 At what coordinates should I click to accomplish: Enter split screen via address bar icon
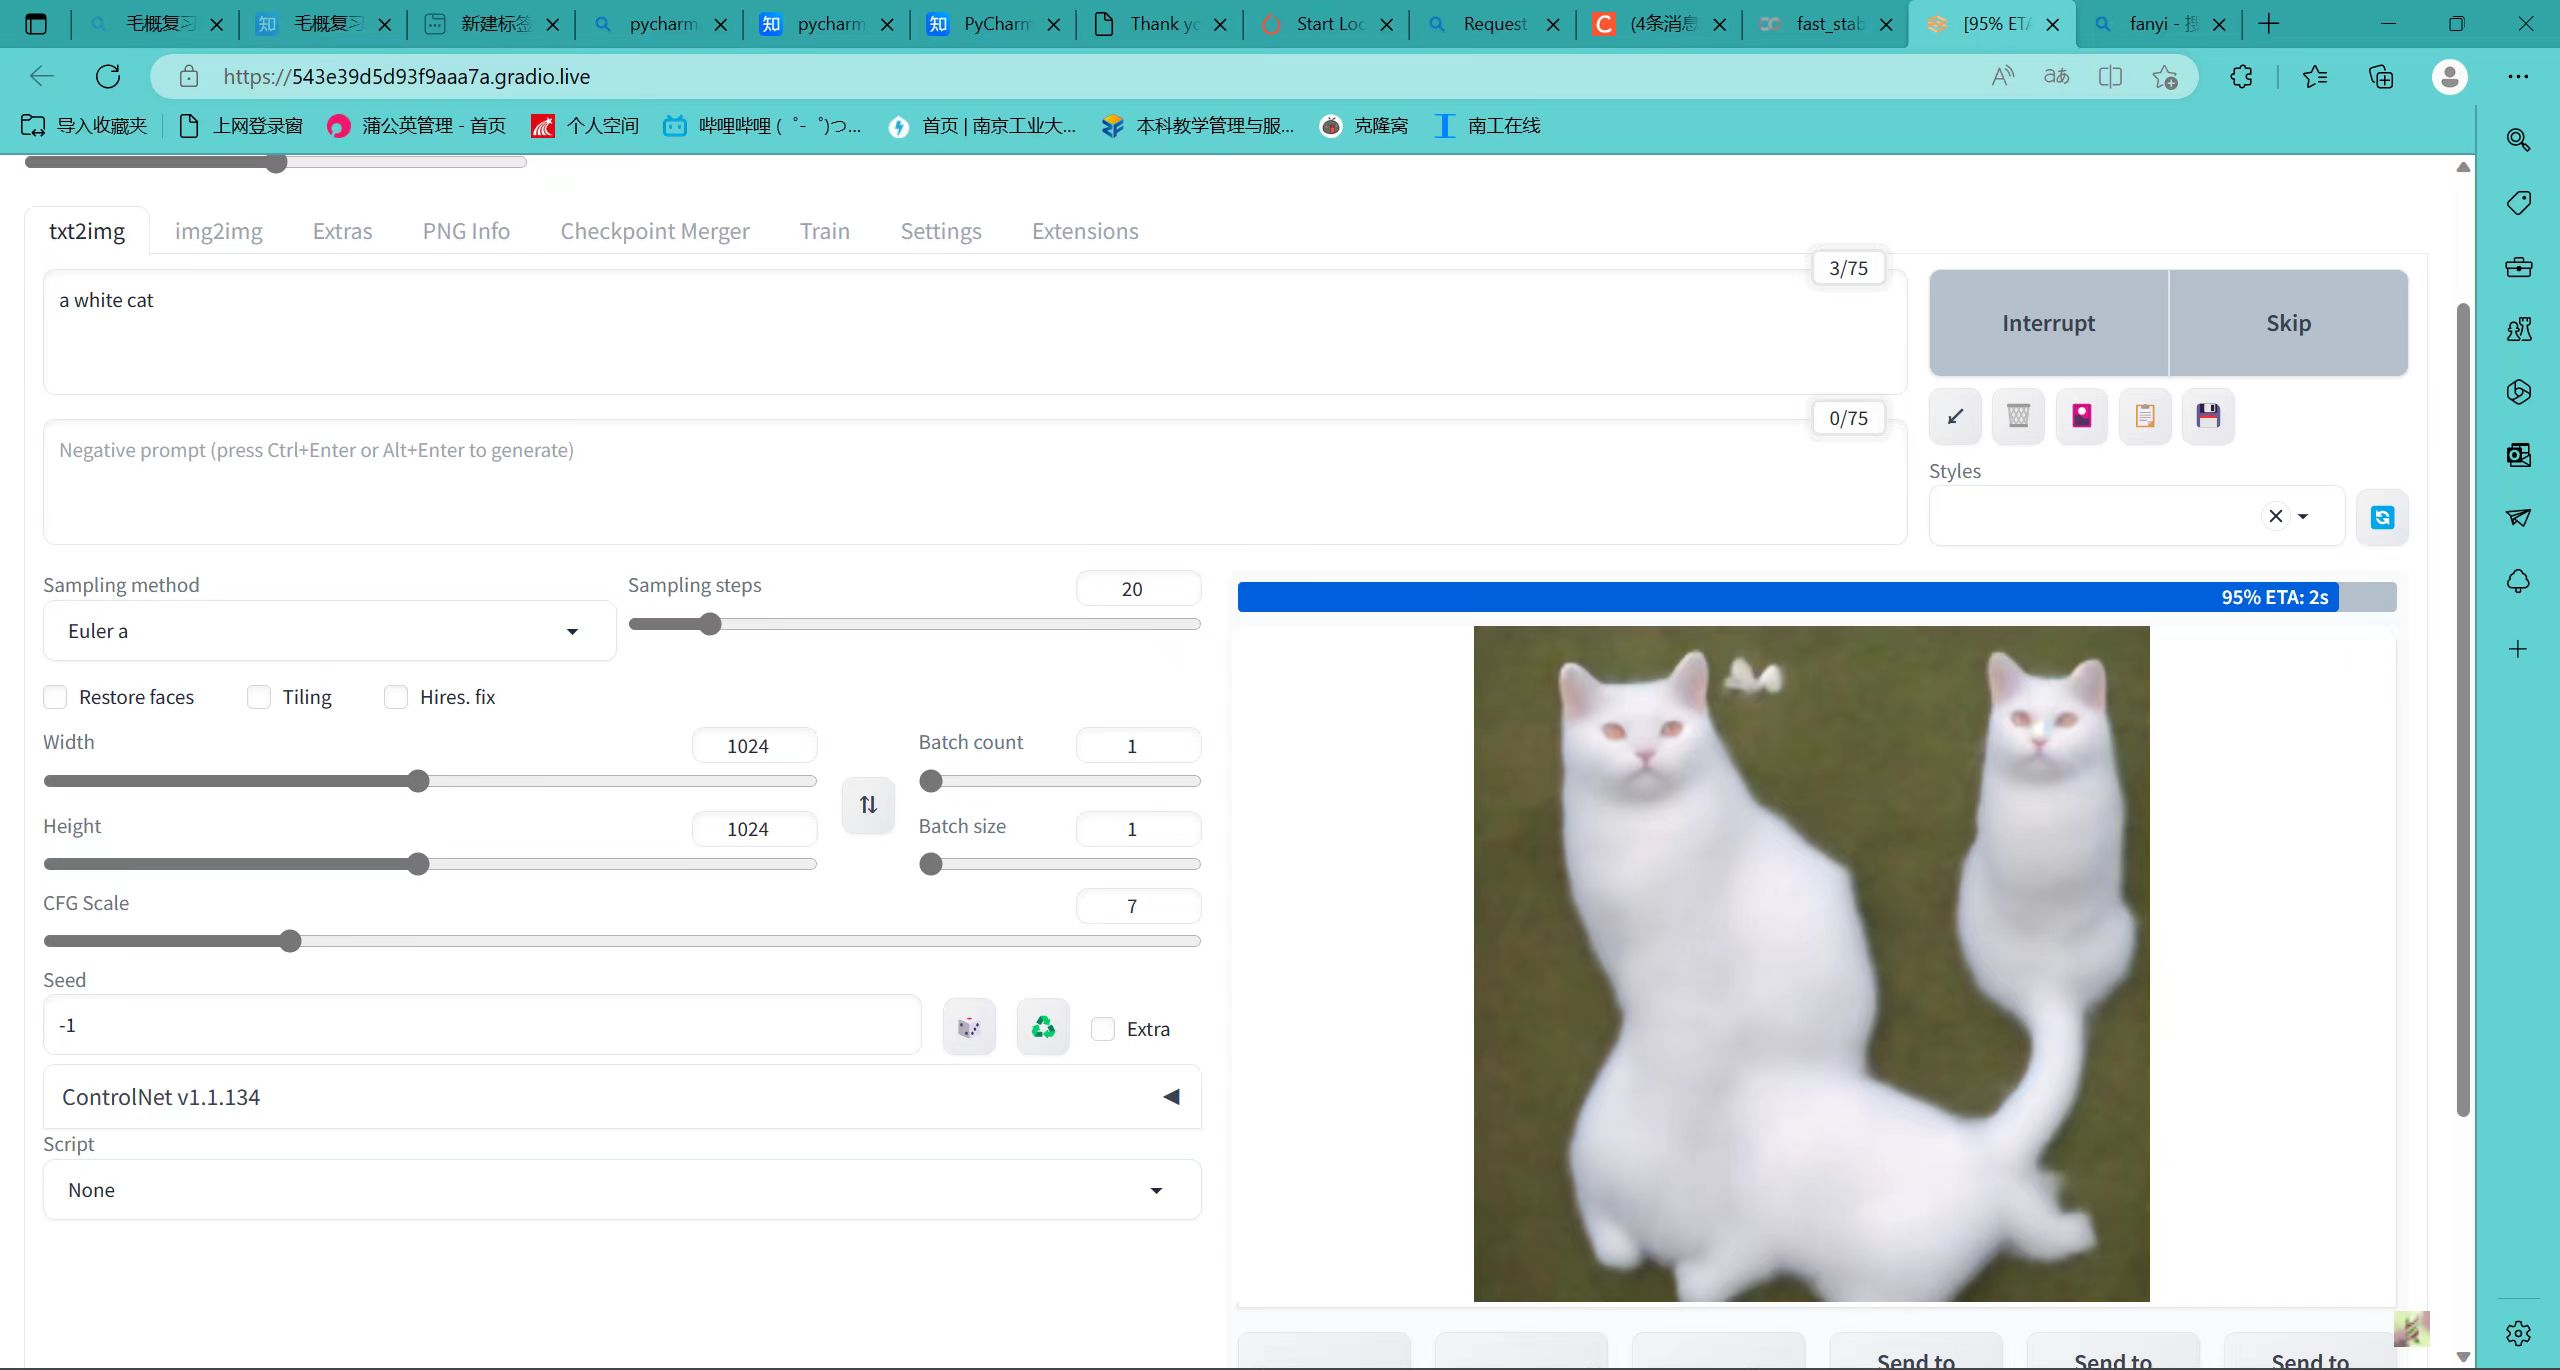[2110, 77]
